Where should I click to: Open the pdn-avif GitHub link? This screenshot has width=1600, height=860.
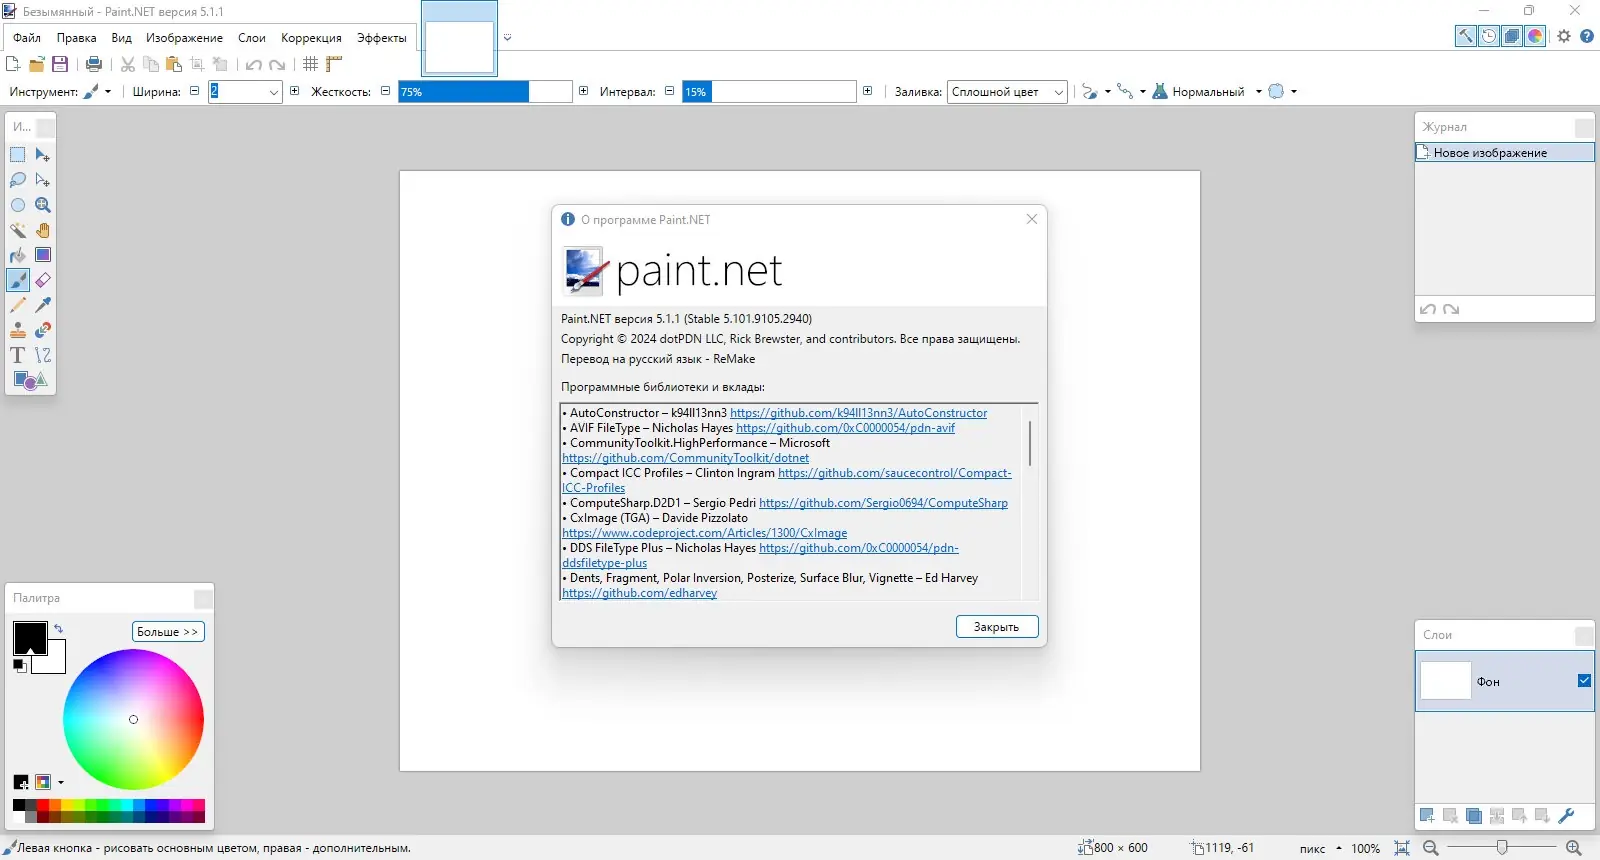pos(845,428)
